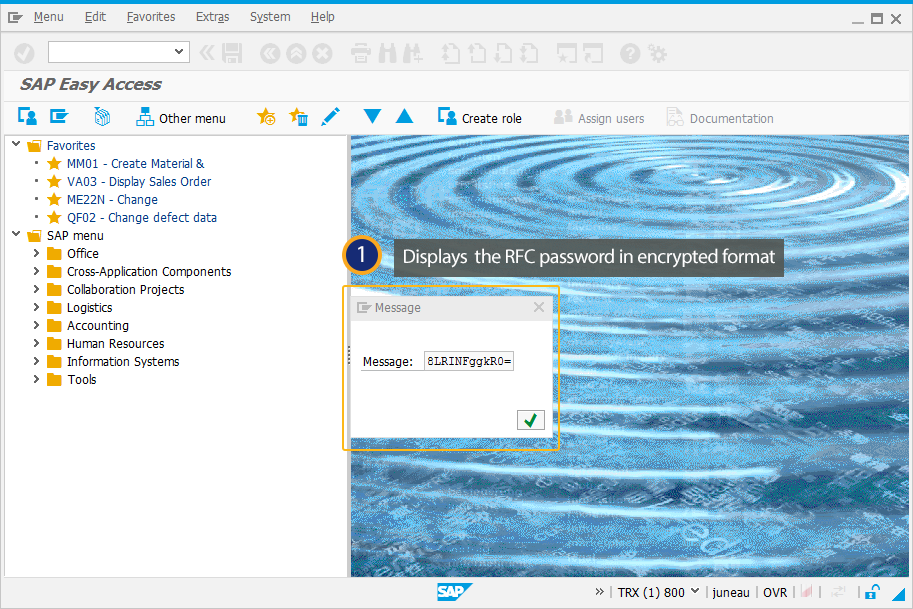Image resolution: width=913 pixels, height=609 pixels.
Task: Expand the Logistics folder
Action: click(36, 307)
